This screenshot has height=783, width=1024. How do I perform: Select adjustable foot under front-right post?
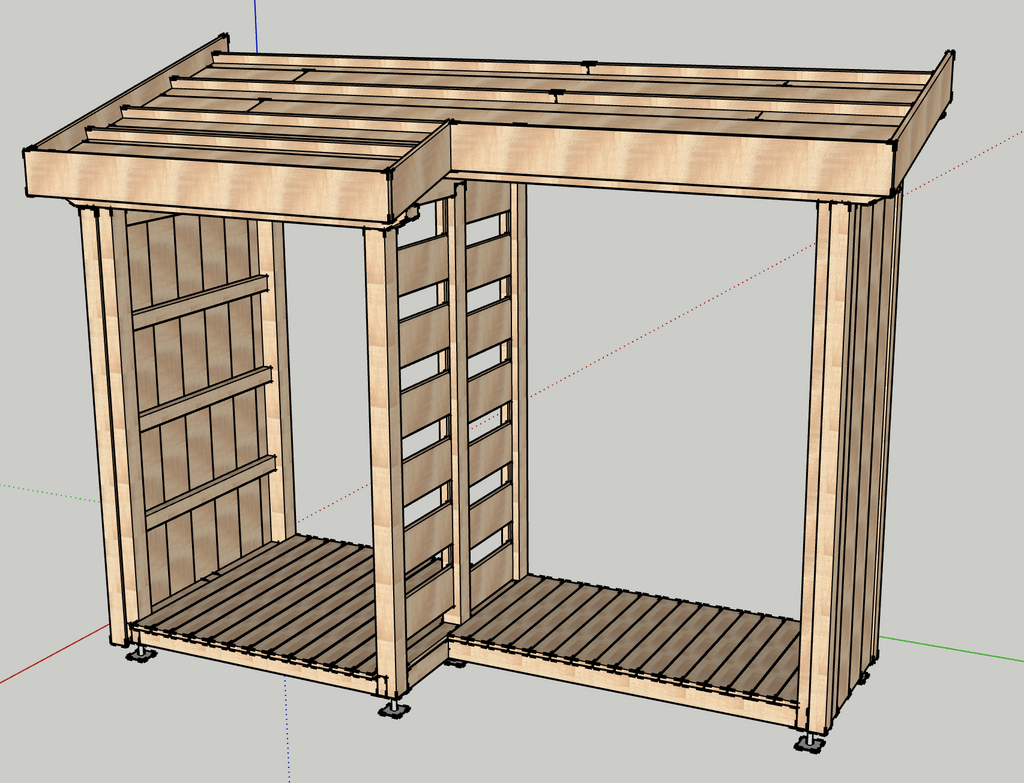(810, 744)
